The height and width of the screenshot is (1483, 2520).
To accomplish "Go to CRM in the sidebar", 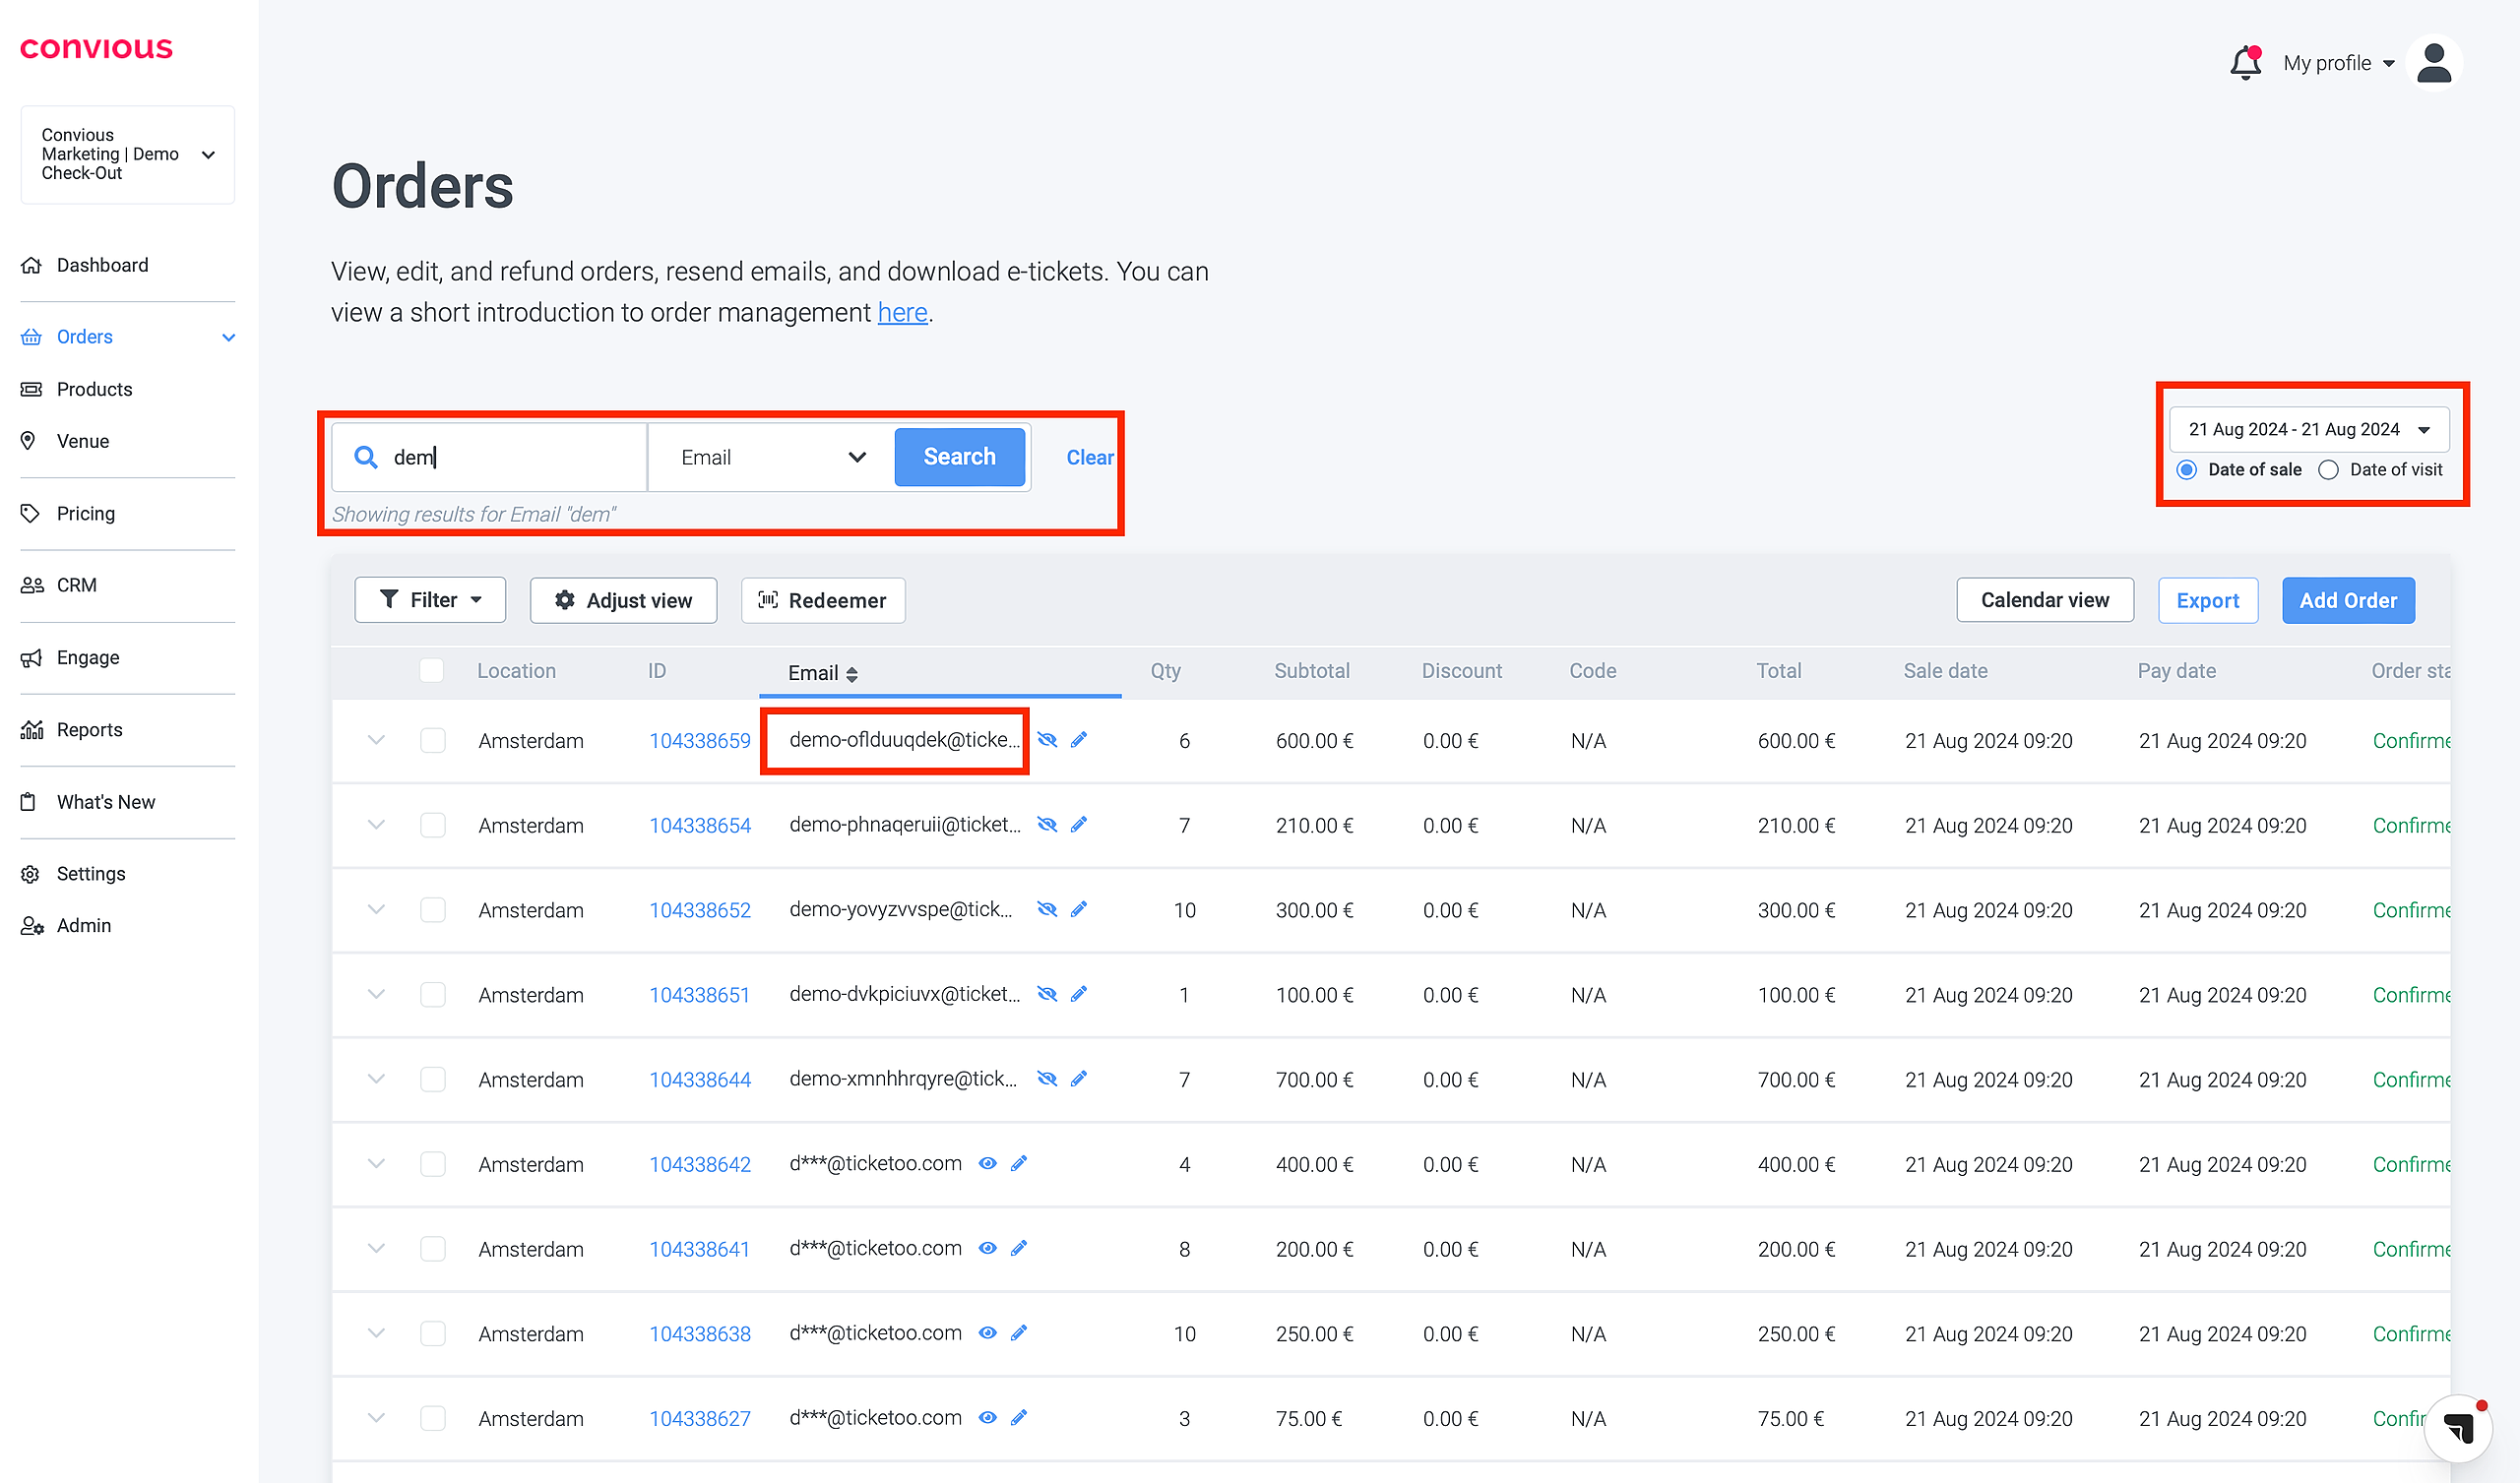I will (x=76, y=585).
